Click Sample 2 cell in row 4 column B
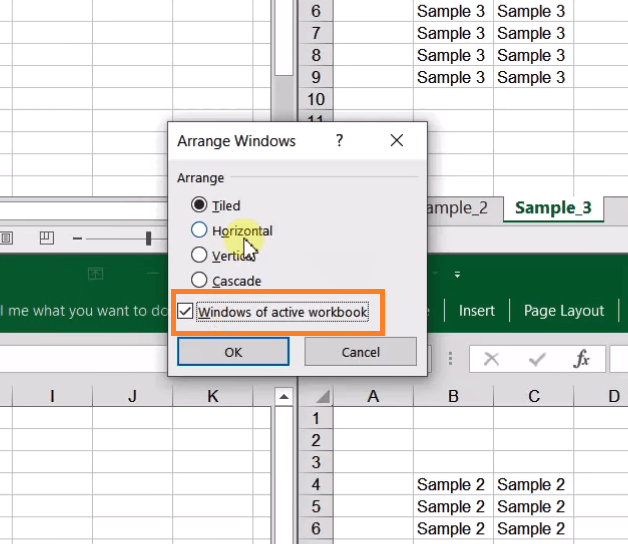 (453, 484)
